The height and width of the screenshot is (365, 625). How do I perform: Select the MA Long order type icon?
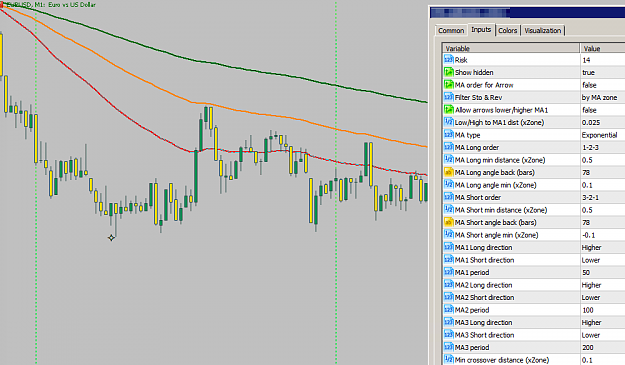pyautogui.click(x=448, y=147)
